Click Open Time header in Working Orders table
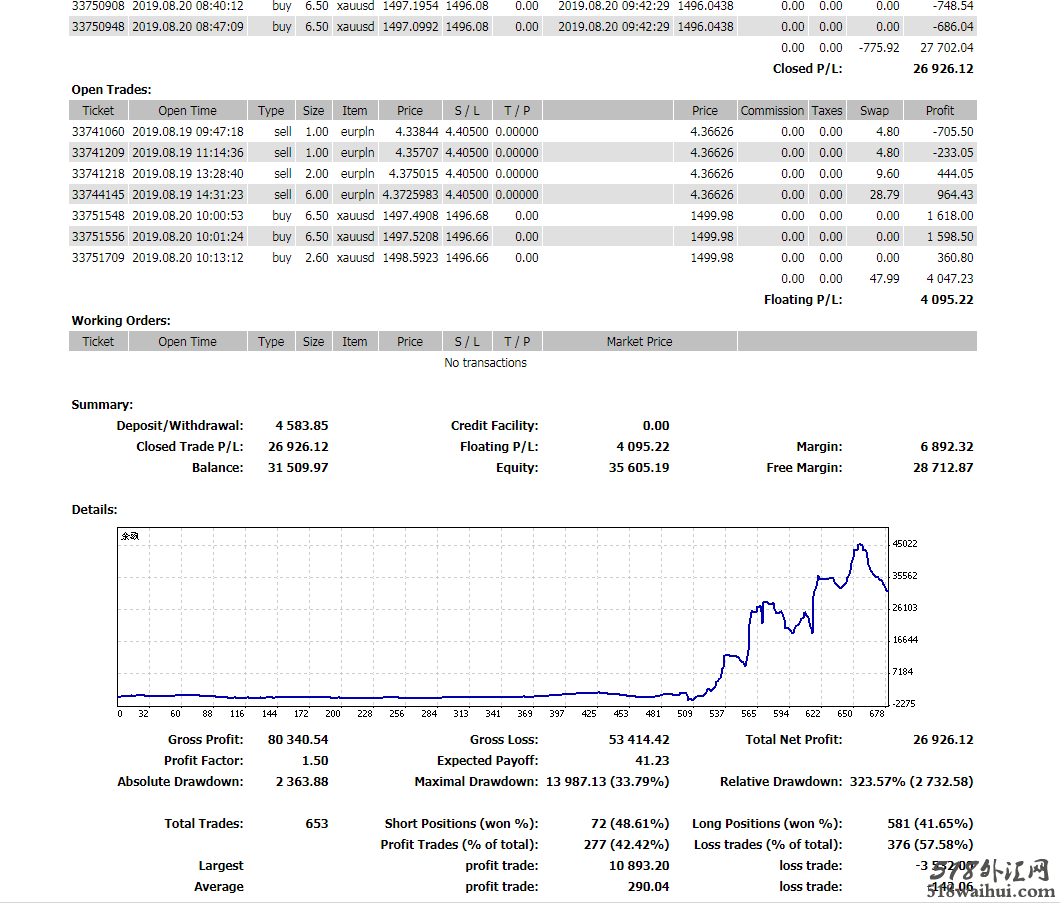The image size is (1060, 903). (187, 342)
